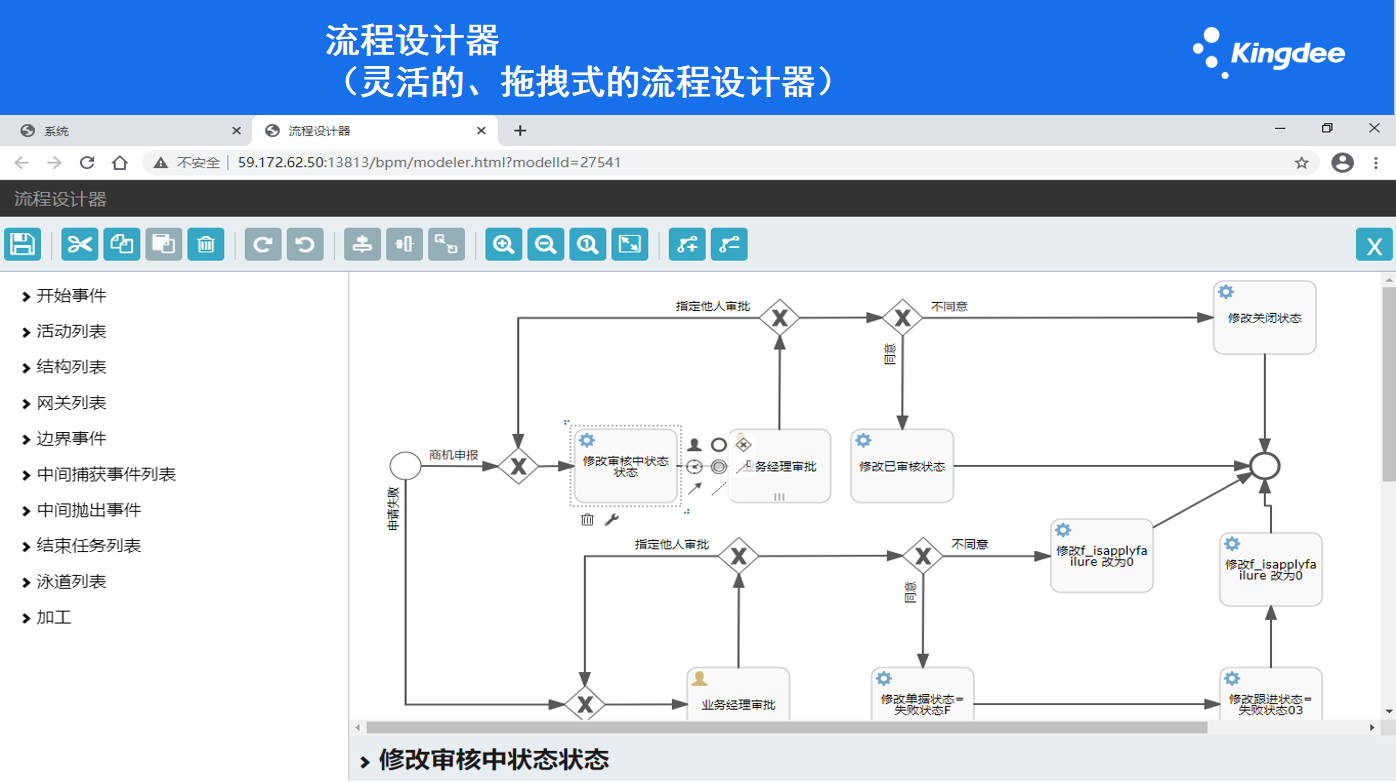The width and height of the screenshot is (1396, 782).
Task: Close the designer with the X button
Action: (1374, 245)
